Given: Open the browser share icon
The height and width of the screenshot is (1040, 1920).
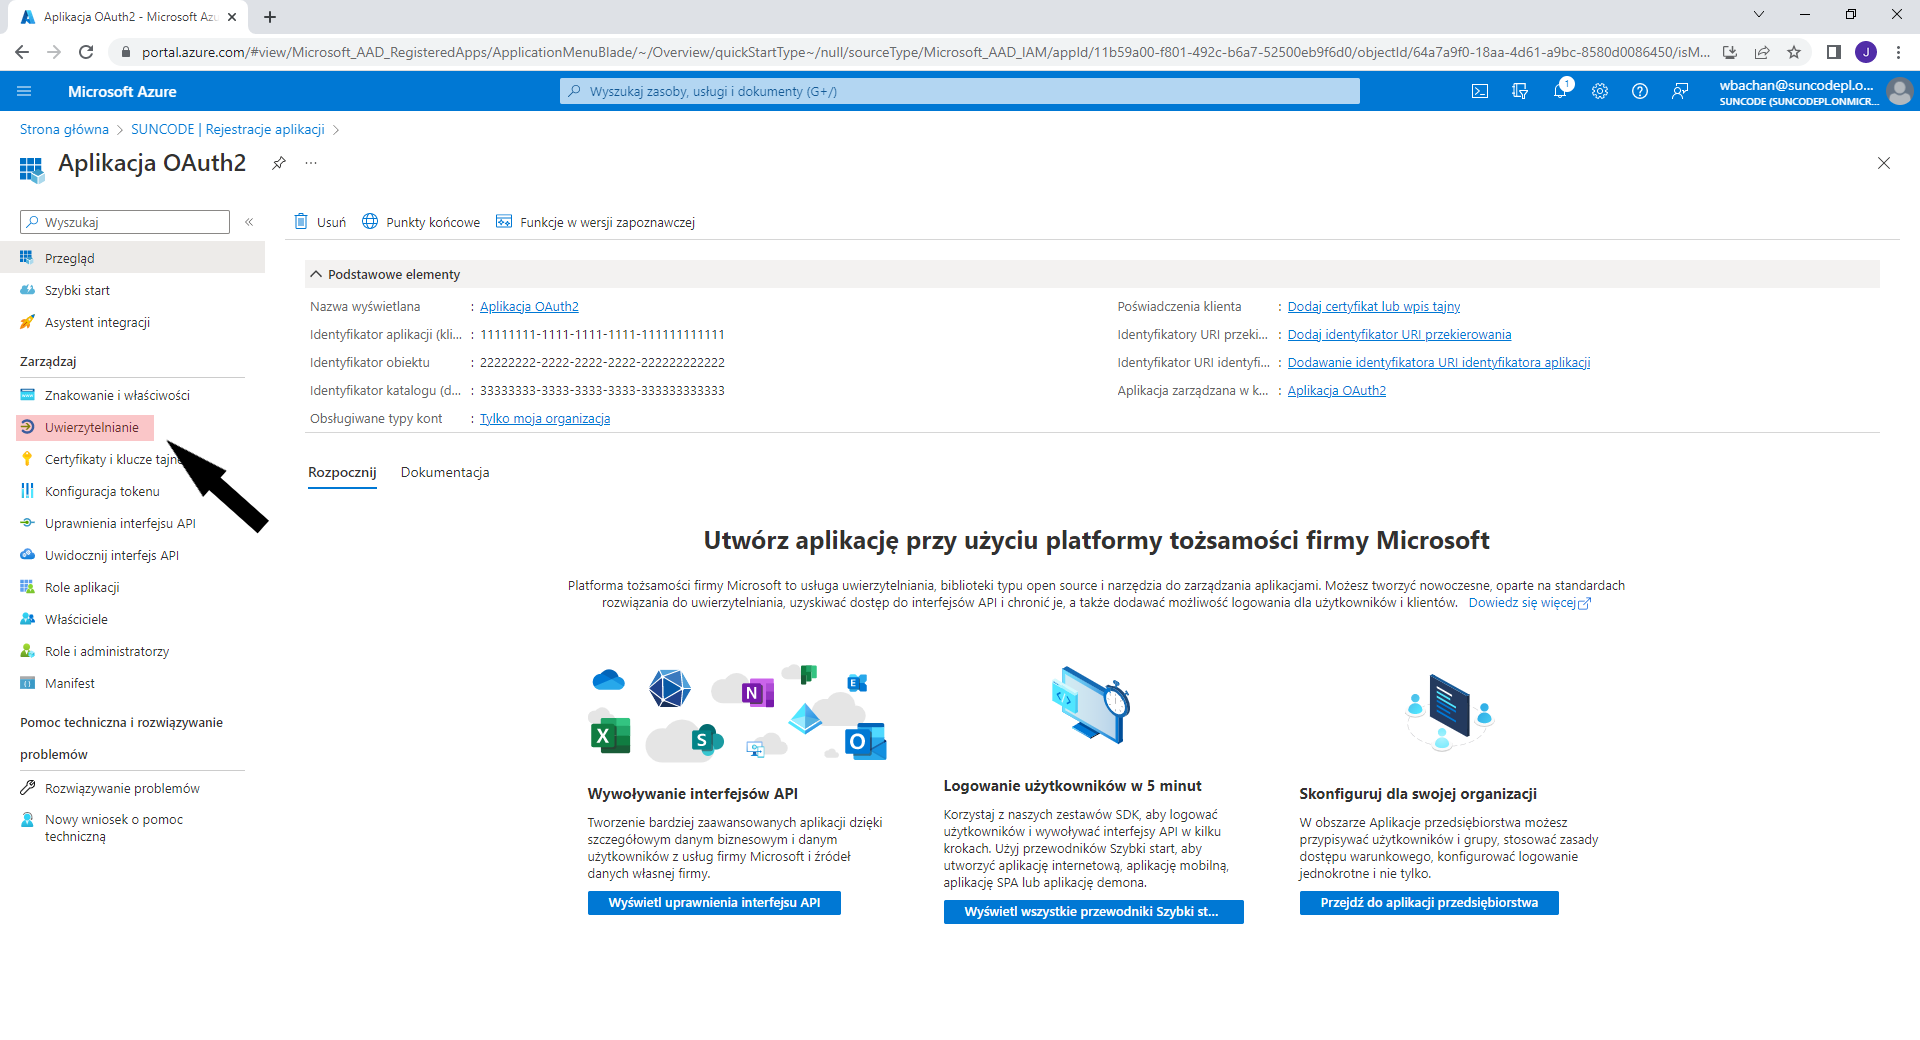Looking at the screenshot, I should [x=1762, y=52].
